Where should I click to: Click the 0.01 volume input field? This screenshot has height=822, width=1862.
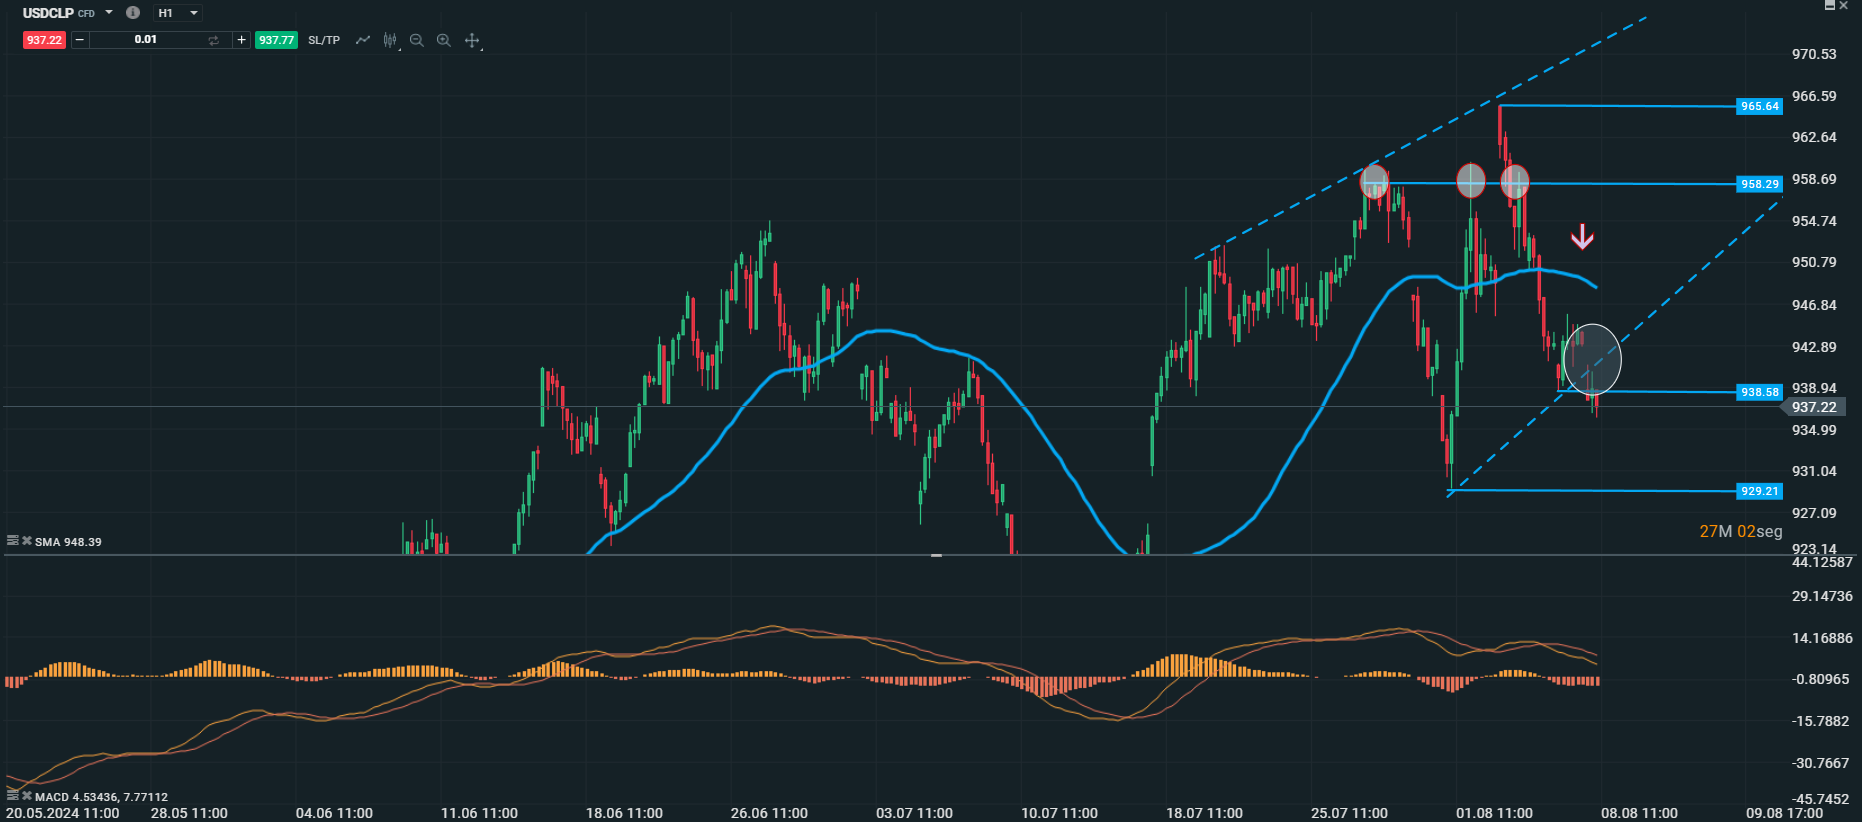tap(146, 40)
